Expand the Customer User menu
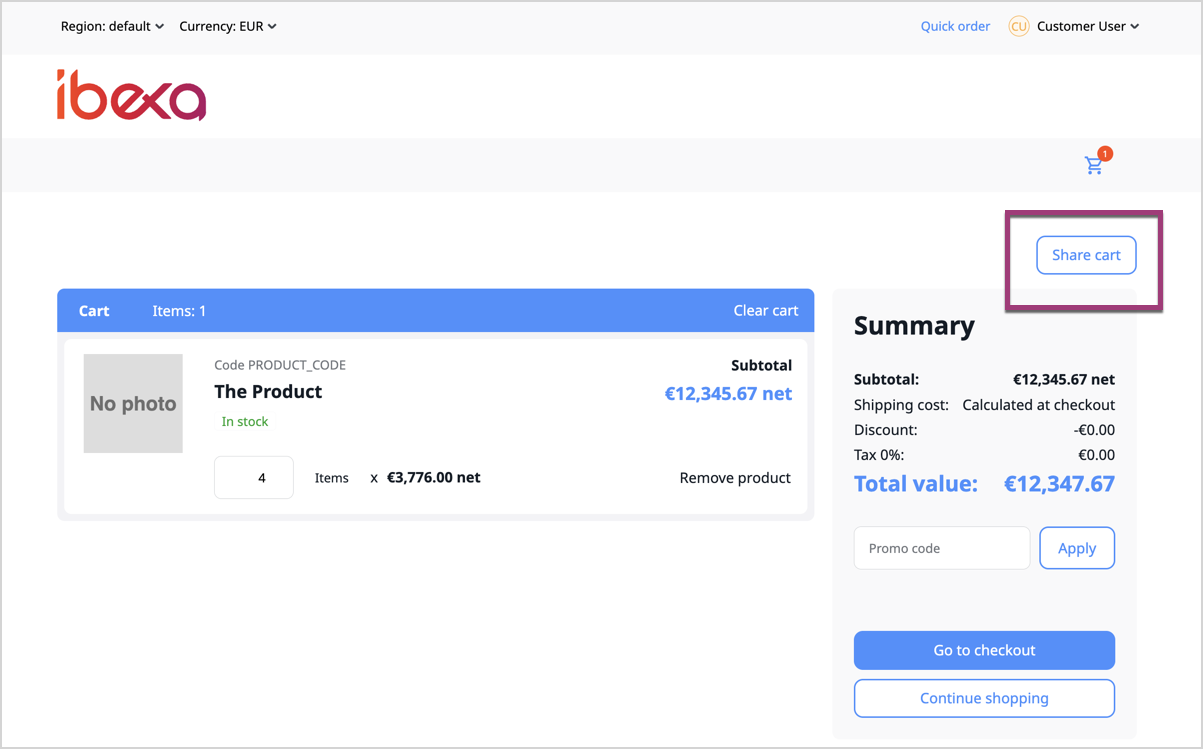 (x=1087, y=27)
